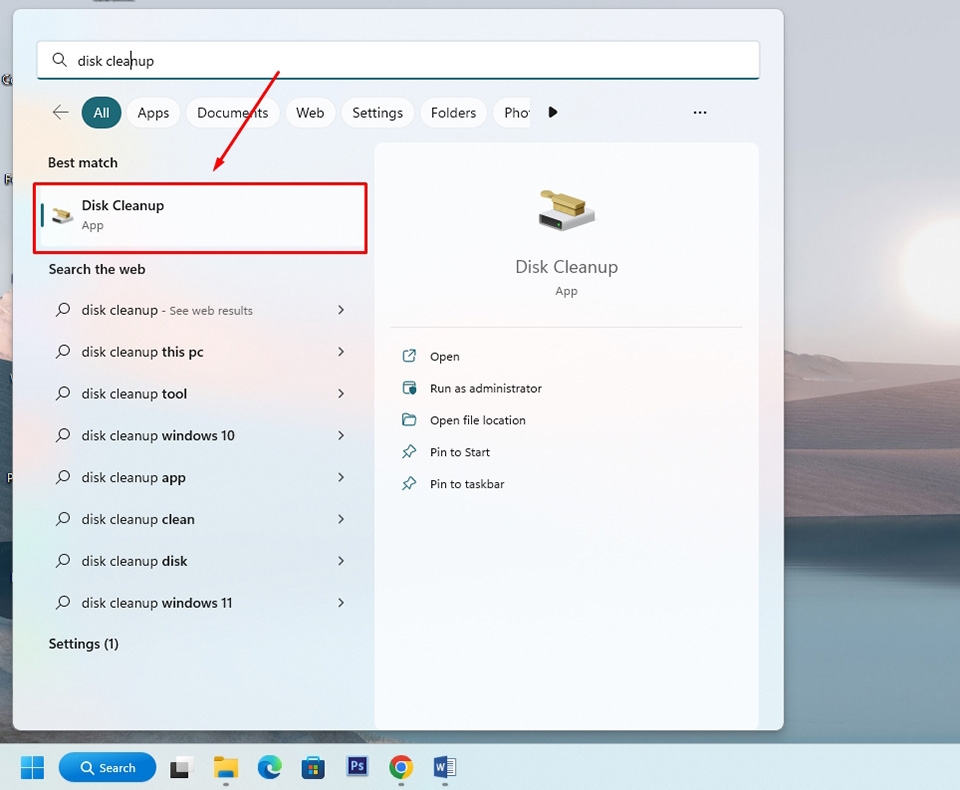Switch to the Apps filter tab
Viewport: 960px width, 790px height.
tap(153, 113)
